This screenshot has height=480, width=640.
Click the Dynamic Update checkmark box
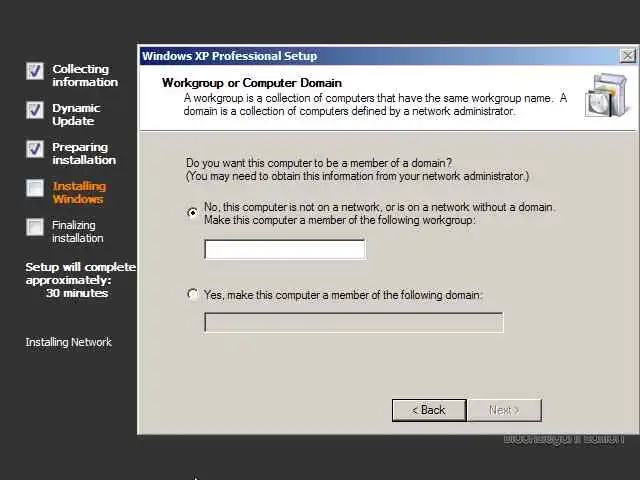click(x=35, y=110)
